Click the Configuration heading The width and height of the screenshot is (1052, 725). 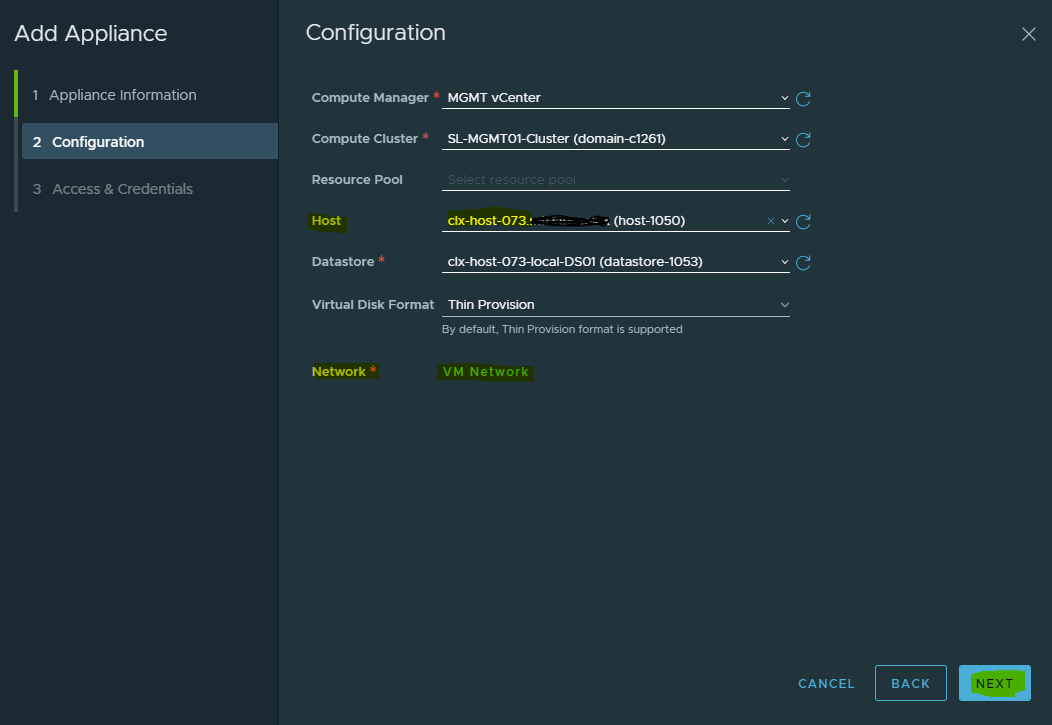[x=376, y=33]
